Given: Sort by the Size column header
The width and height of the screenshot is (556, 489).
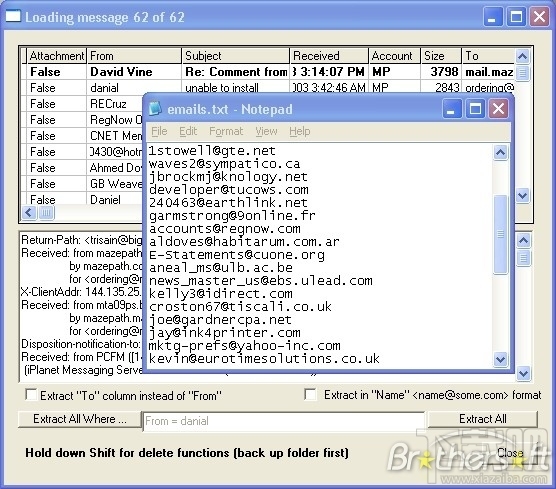Looking at the screenshot, I should [441, 56].
